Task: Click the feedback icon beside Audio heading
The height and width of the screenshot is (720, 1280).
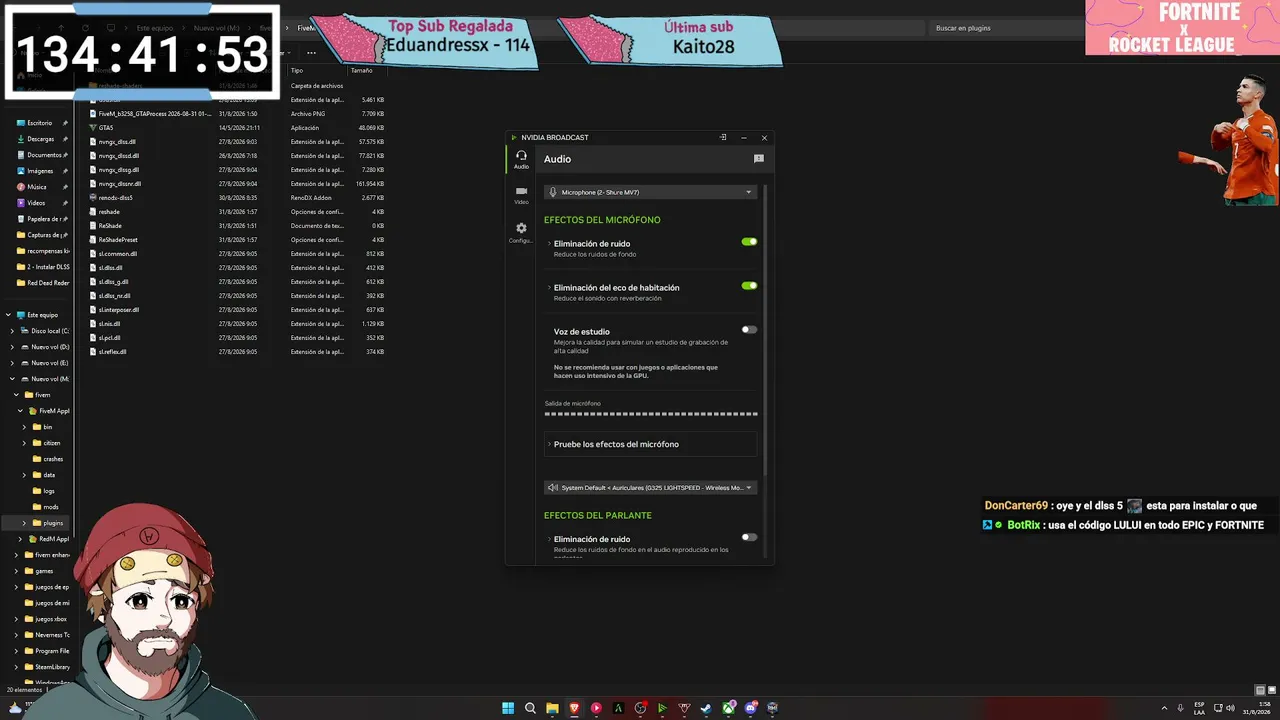Action: (758, 159)
